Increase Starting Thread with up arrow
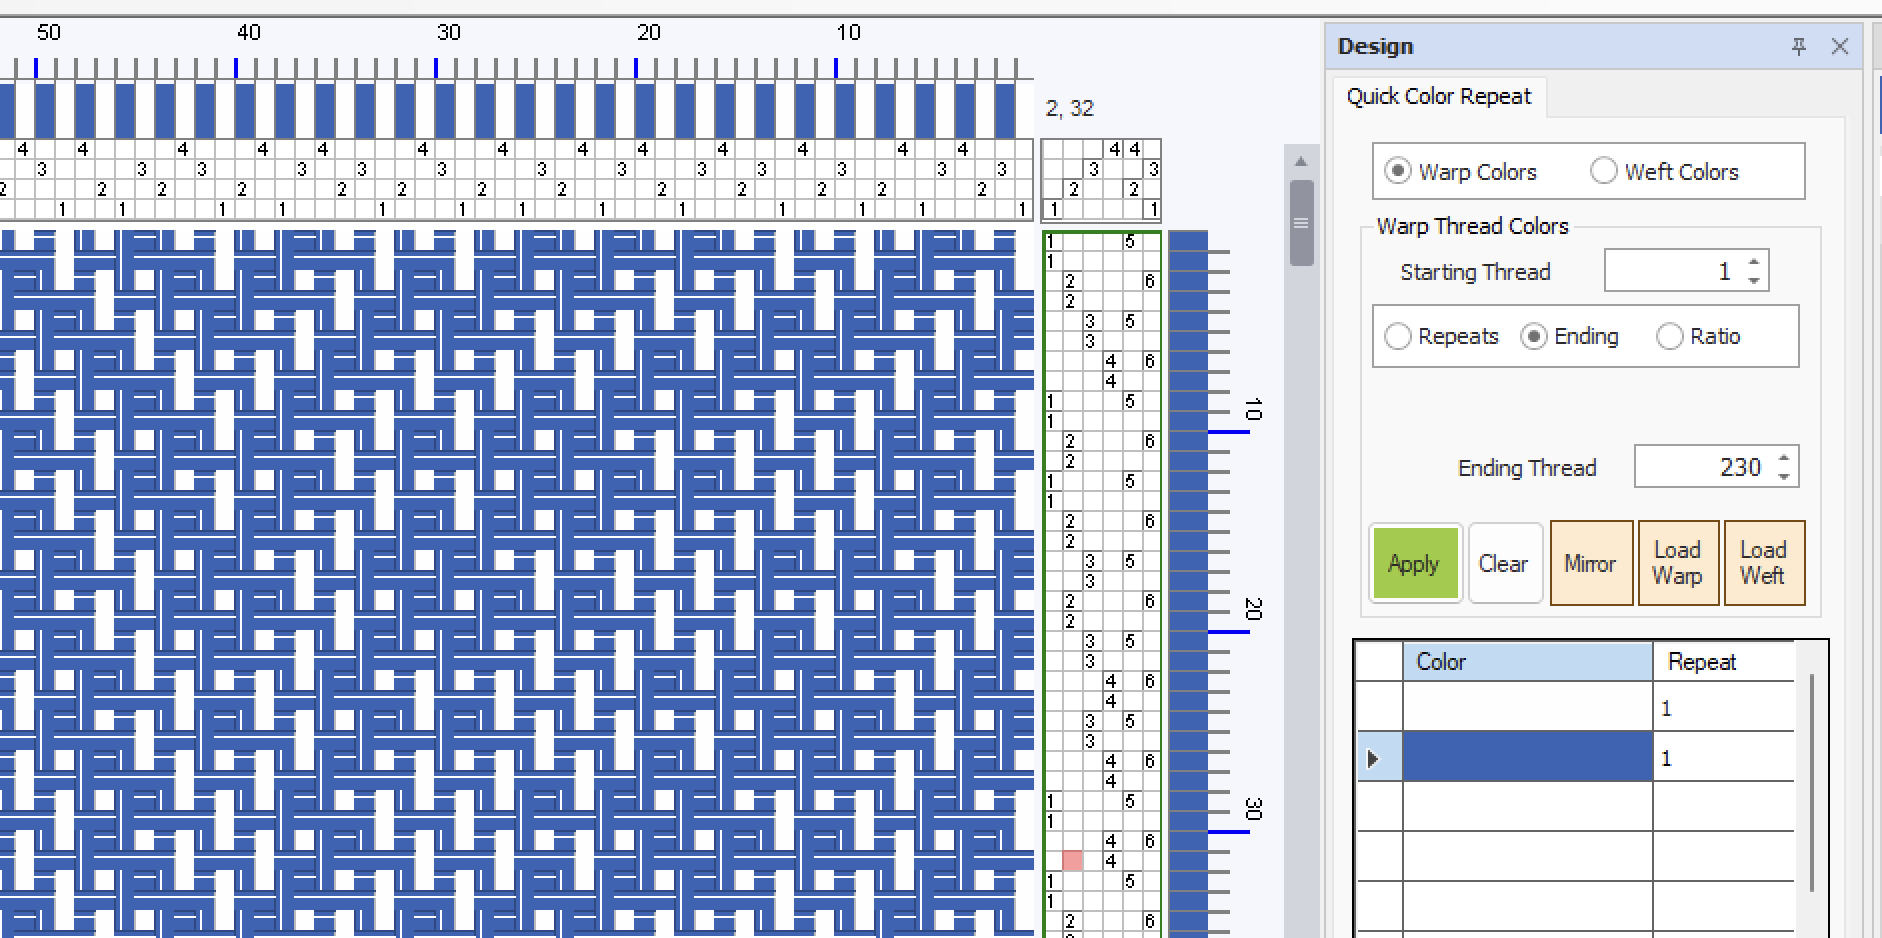1882x938 pixels. point(1754,263)
